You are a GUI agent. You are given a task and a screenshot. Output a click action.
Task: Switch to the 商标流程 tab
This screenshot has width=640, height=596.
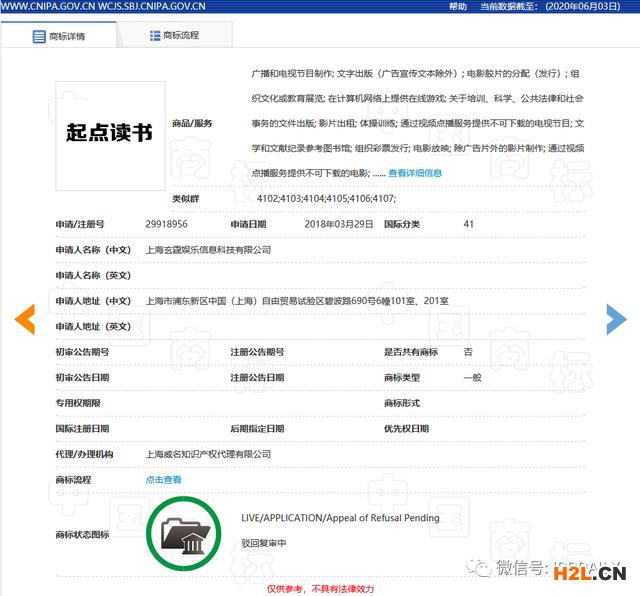click(175, 35)
